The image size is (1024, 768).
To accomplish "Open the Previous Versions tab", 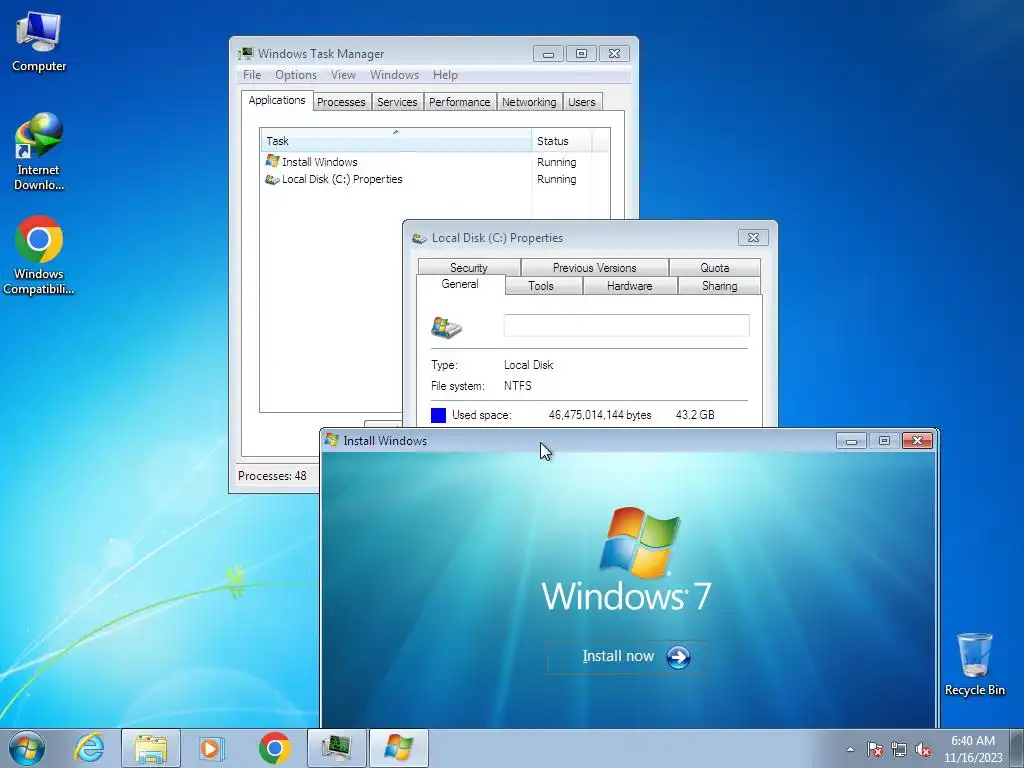I will [x=594, y=268].
